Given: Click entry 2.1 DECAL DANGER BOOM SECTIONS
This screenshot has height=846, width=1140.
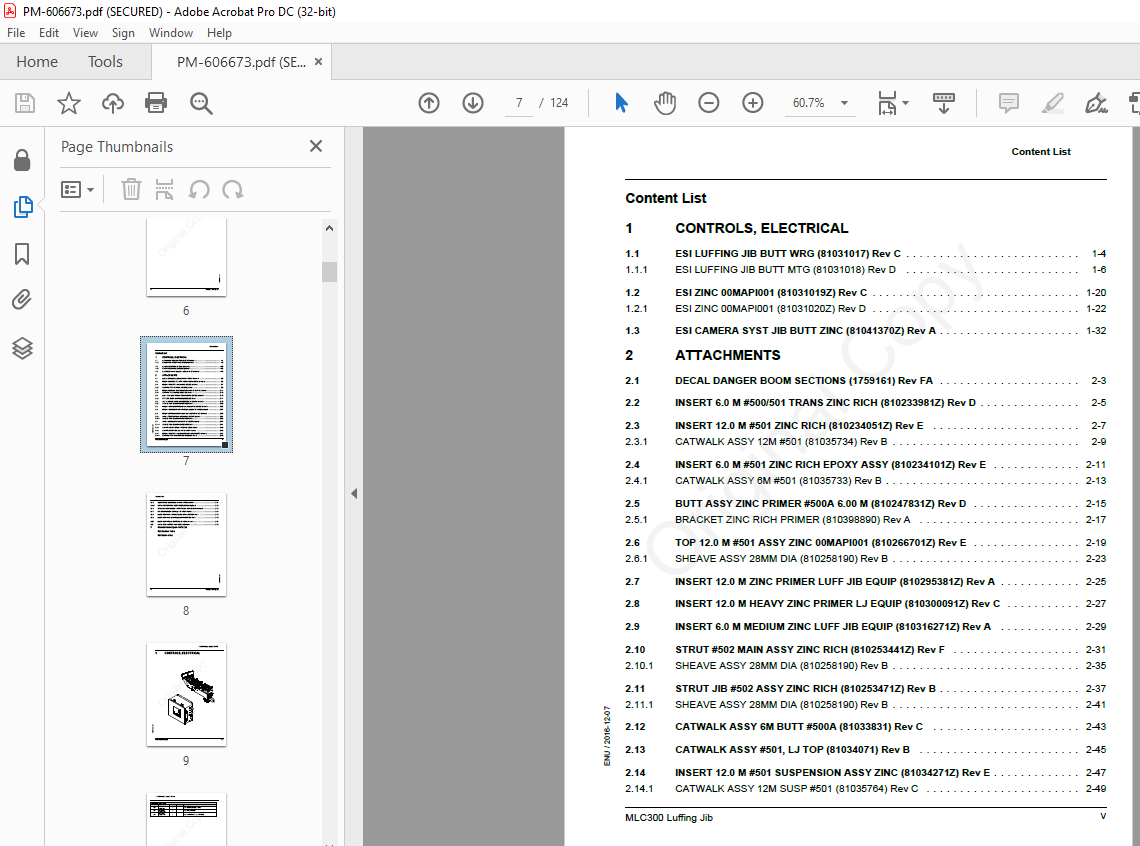Looking at the screenshot, I should click(865, 380).
